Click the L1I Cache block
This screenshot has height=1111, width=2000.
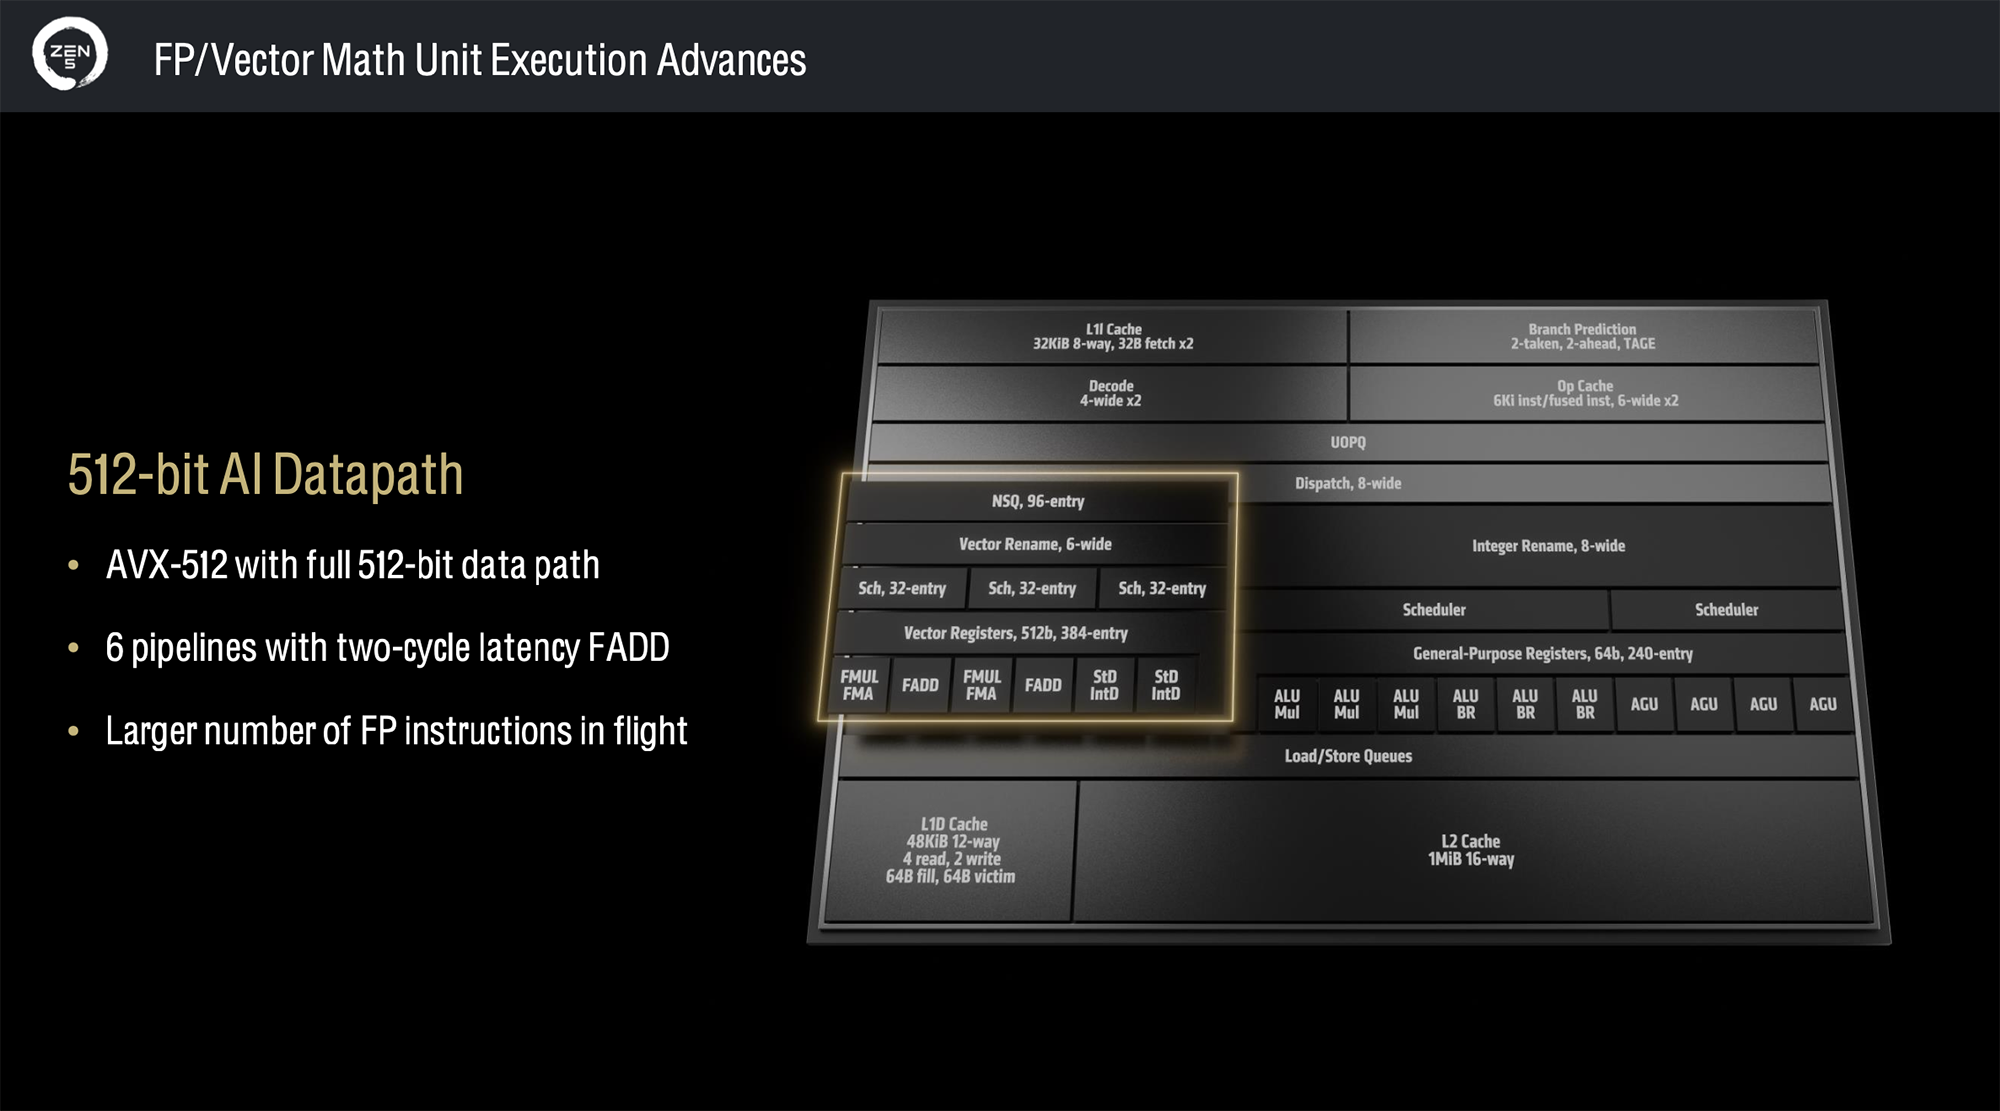coord(1112,336)
